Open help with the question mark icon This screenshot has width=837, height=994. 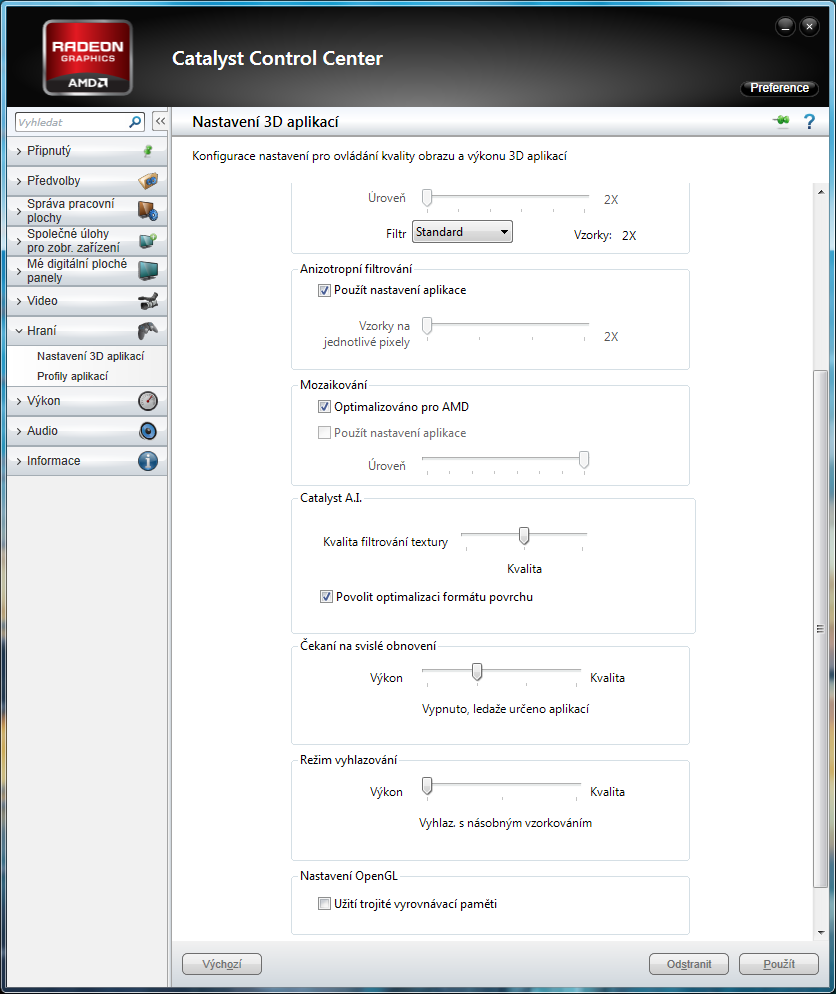tap(809, 121)
